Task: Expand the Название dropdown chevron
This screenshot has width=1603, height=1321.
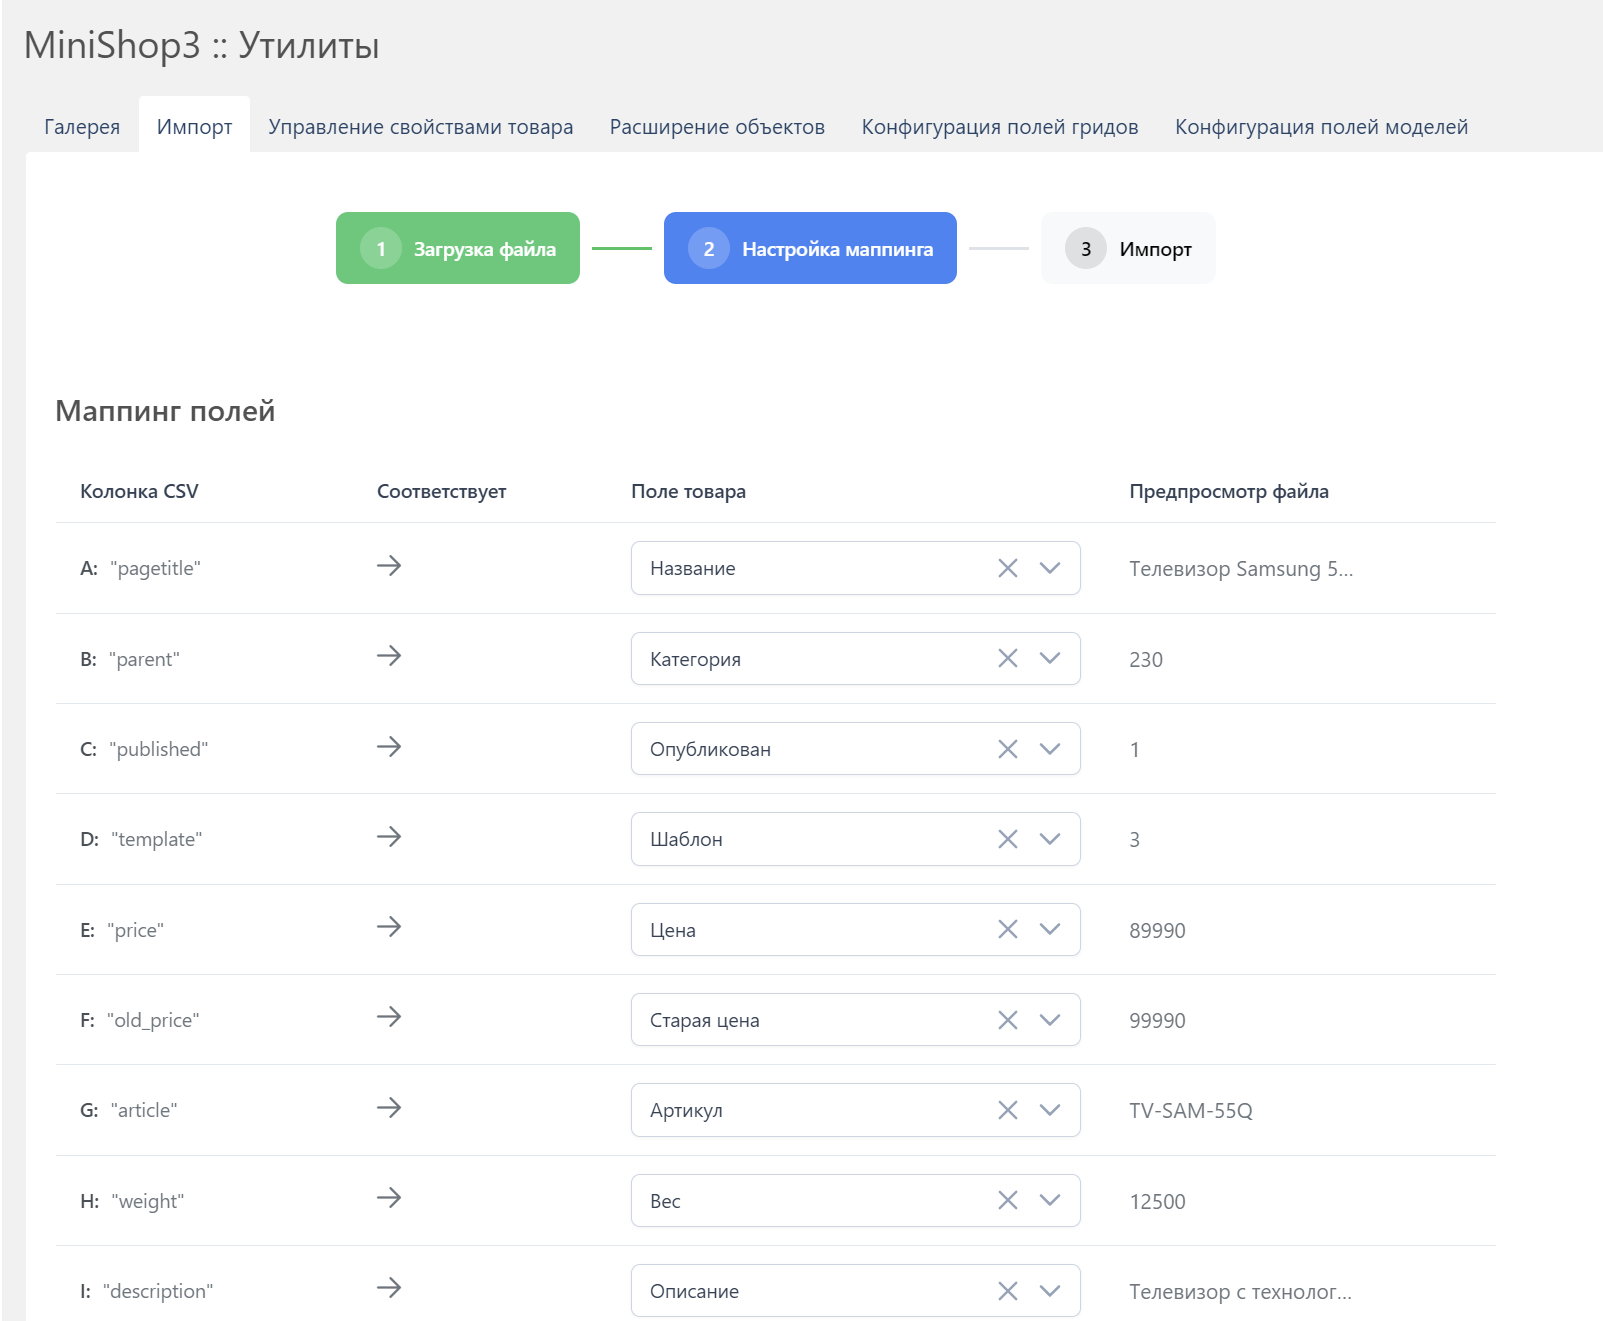Action: point(1049,568)
